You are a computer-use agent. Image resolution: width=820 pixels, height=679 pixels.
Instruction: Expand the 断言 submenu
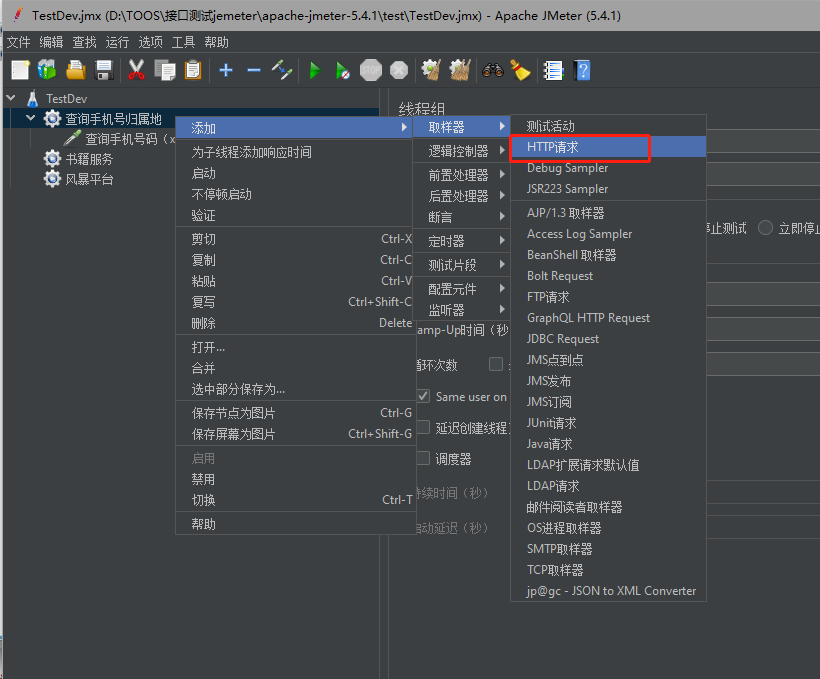click(x=461, y=217)
